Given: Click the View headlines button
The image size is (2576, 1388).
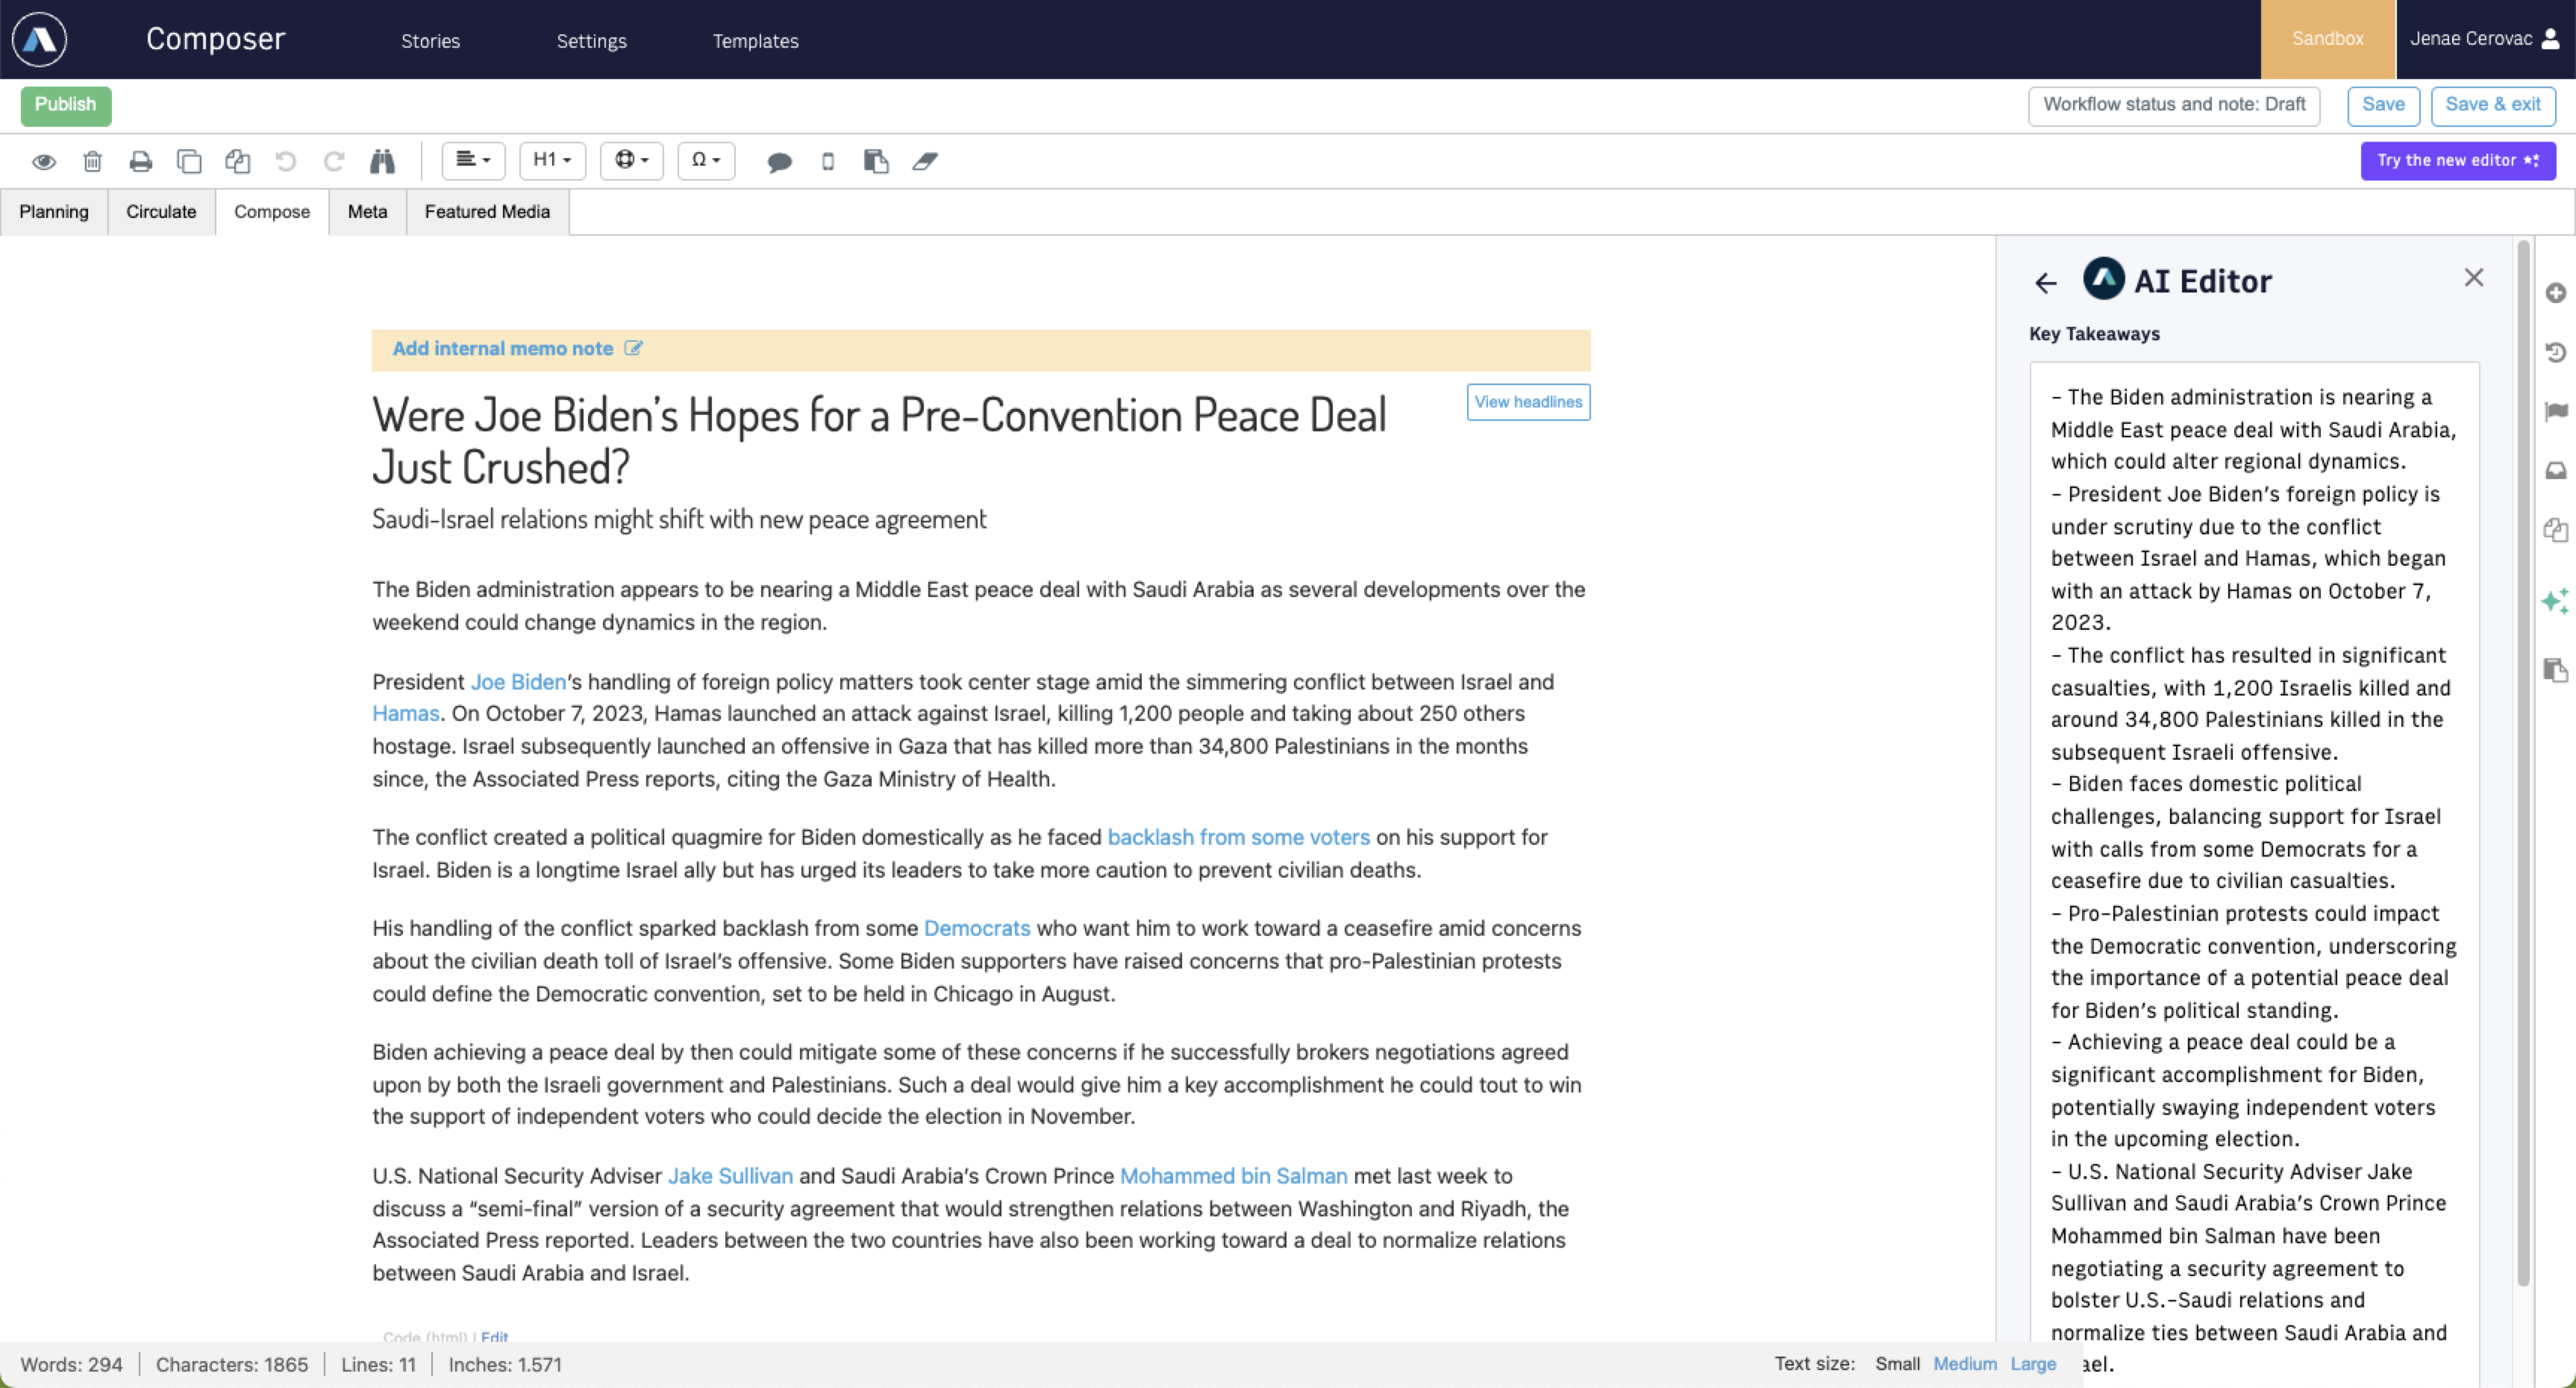Looking at the screenshot, I should (1528, 402).
